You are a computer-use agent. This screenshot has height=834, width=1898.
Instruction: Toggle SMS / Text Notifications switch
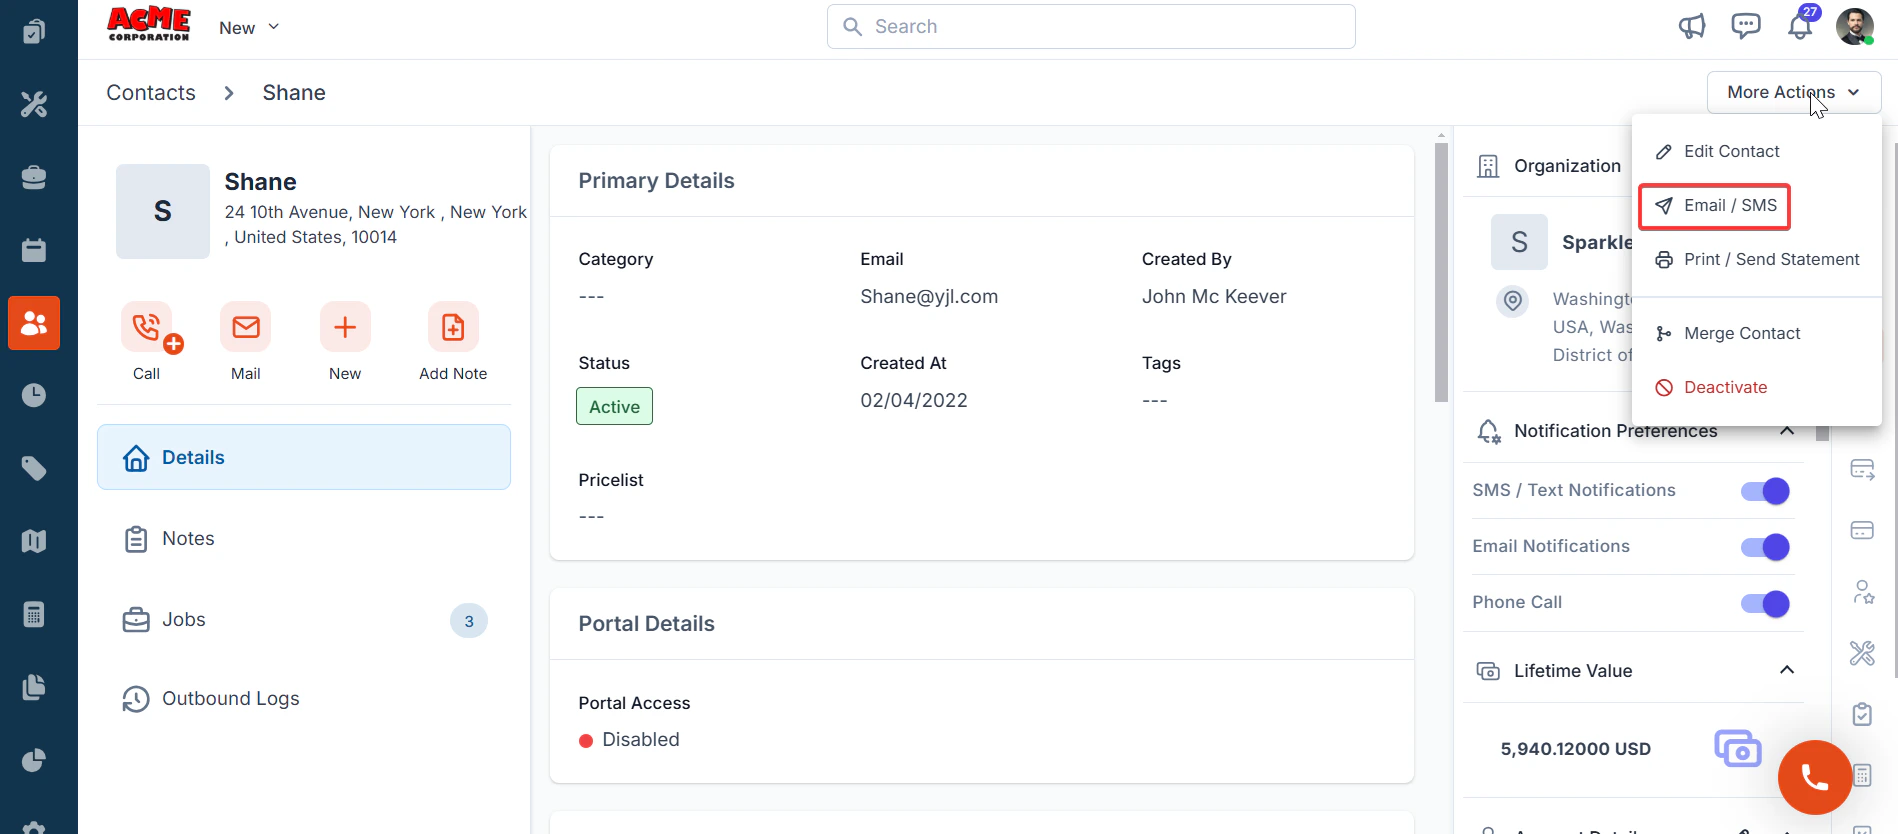1765,491
